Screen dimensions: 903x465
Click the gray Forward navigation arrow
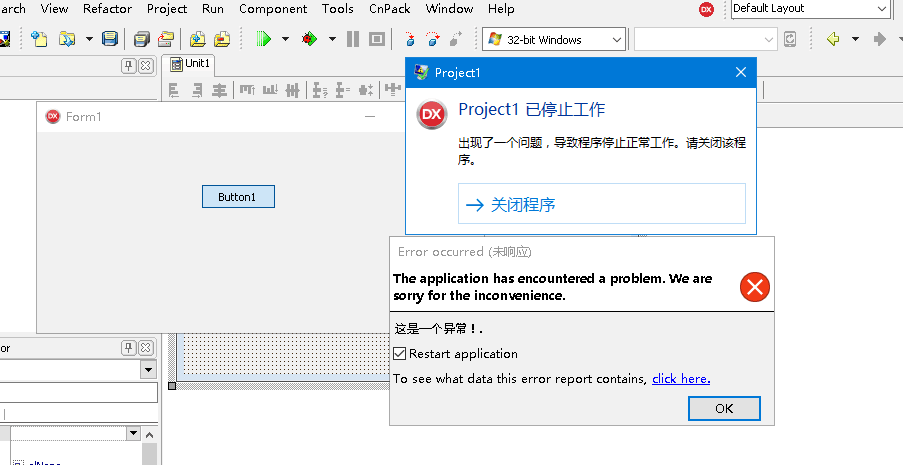click(x=879, y=39)
